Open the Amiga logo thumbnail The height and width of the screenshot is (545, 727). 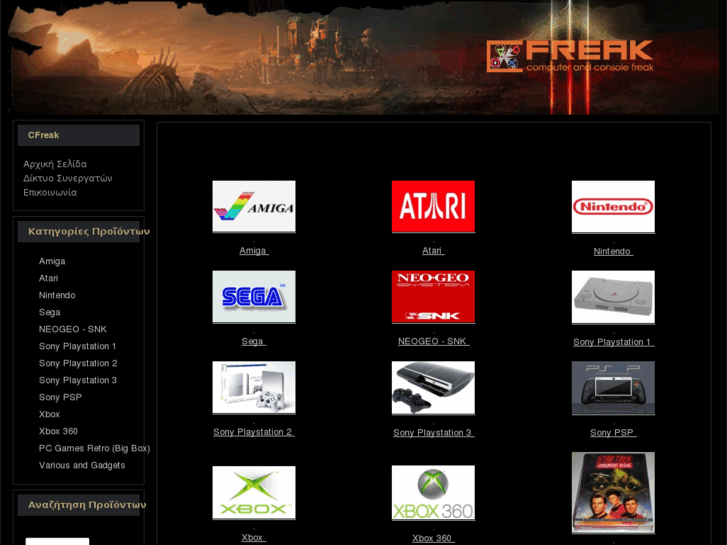click(x=254, y=206)
